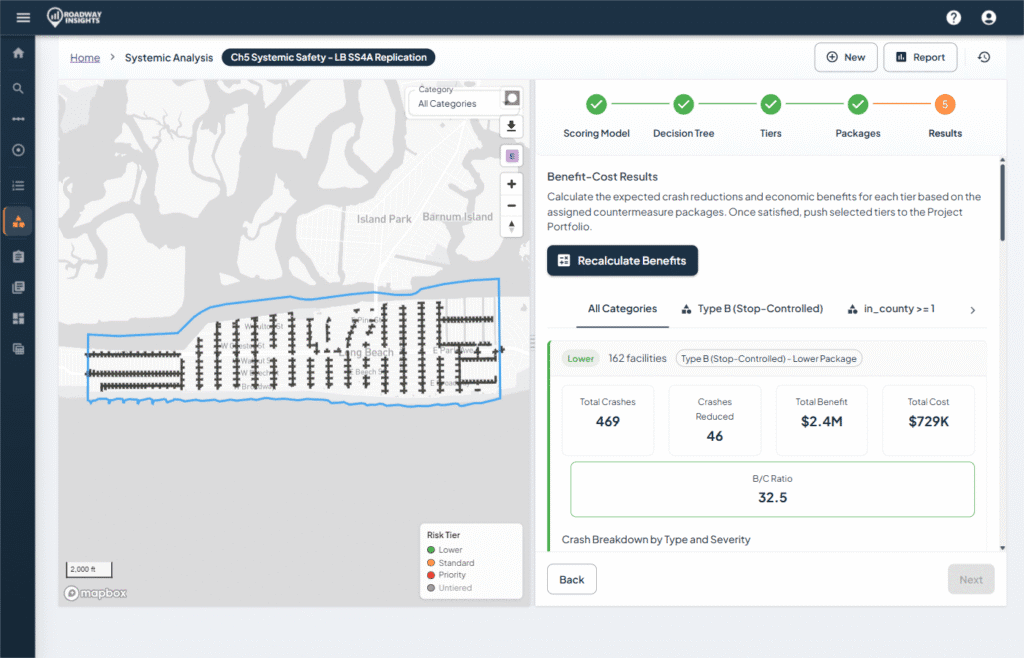Zoom in on the map
The height and width of the screenshot is (658, 1024).
point(511,184)
